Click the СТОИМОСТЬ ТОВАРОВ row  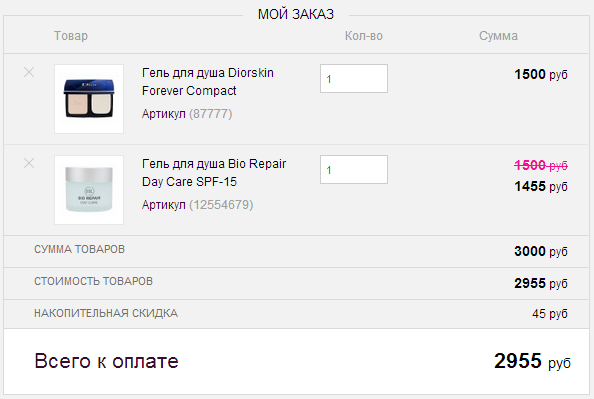pyautogui.click(x=297, y=283)
